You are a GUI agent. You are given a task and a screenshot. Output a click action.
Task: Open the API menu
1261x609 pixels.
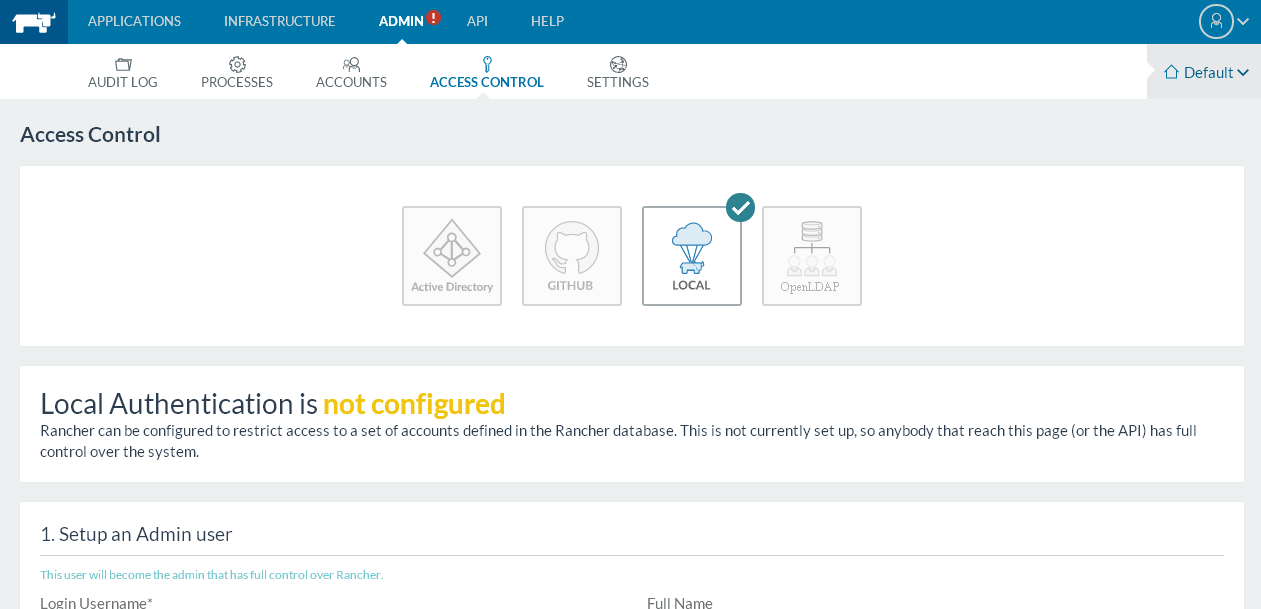coord(477,21)
